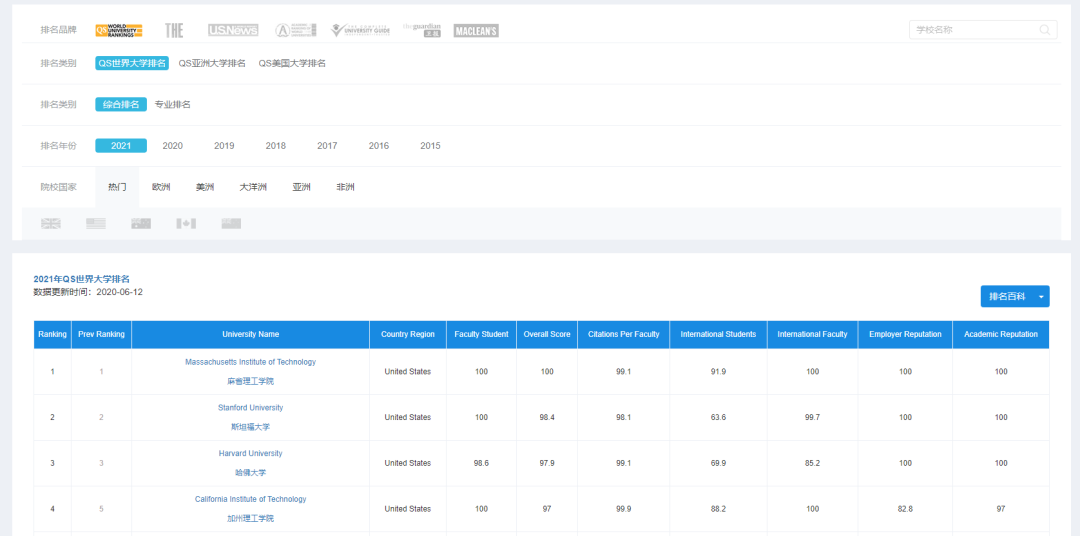Click the Ranking column header

(x=52, y=334)
